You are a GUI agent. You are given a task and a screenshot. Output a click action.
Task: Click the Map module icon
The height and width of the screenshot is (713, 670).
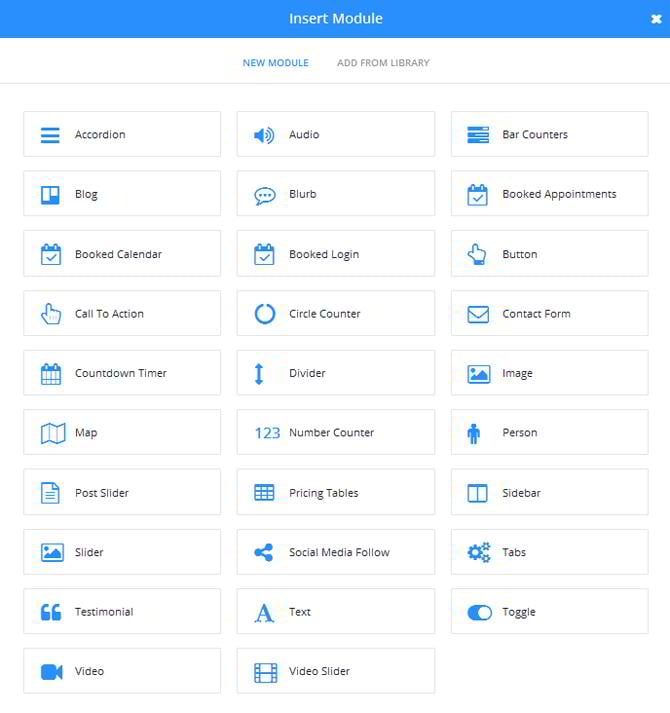coord(52,433)
